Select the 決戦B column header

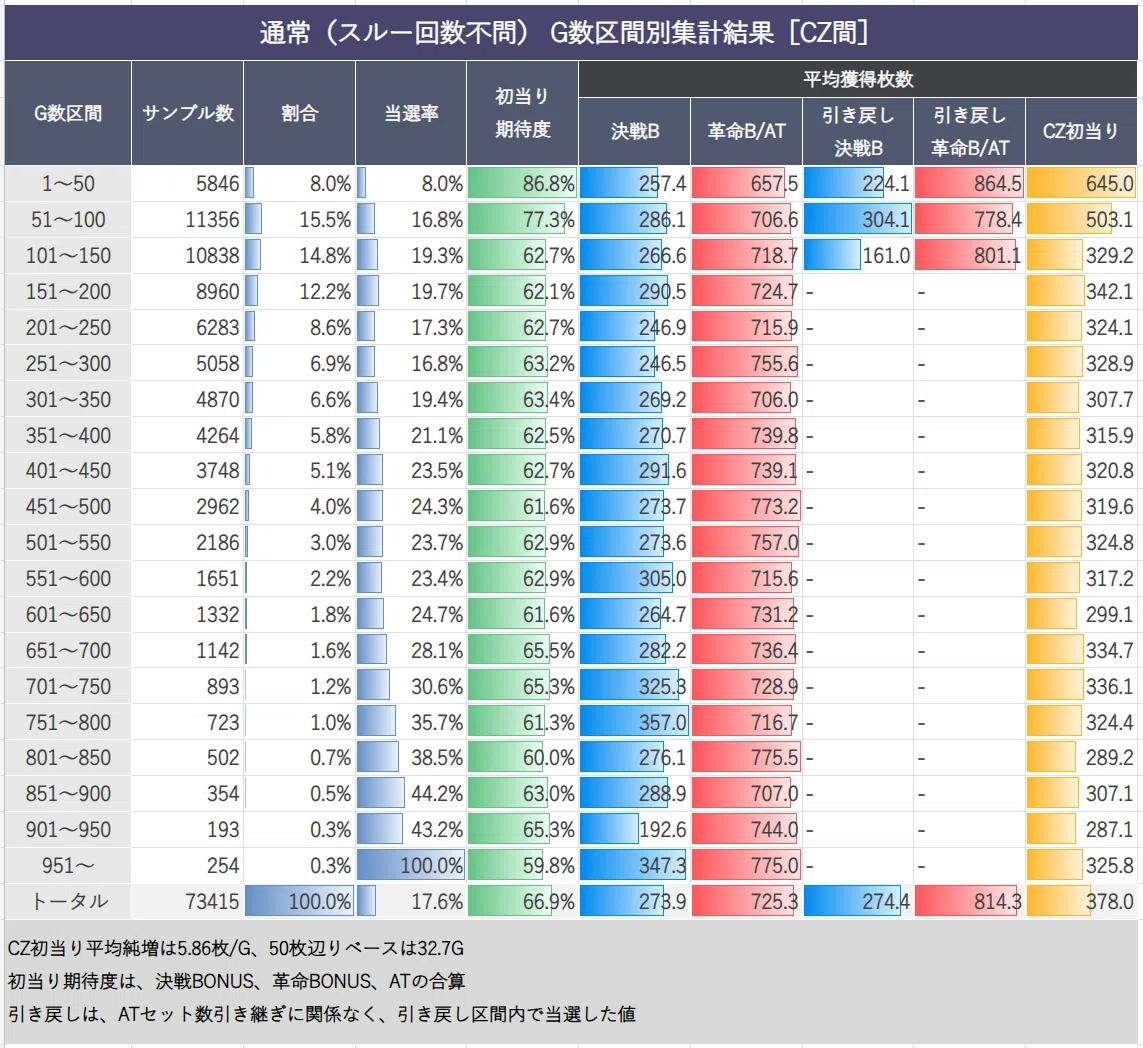[635, 131]
